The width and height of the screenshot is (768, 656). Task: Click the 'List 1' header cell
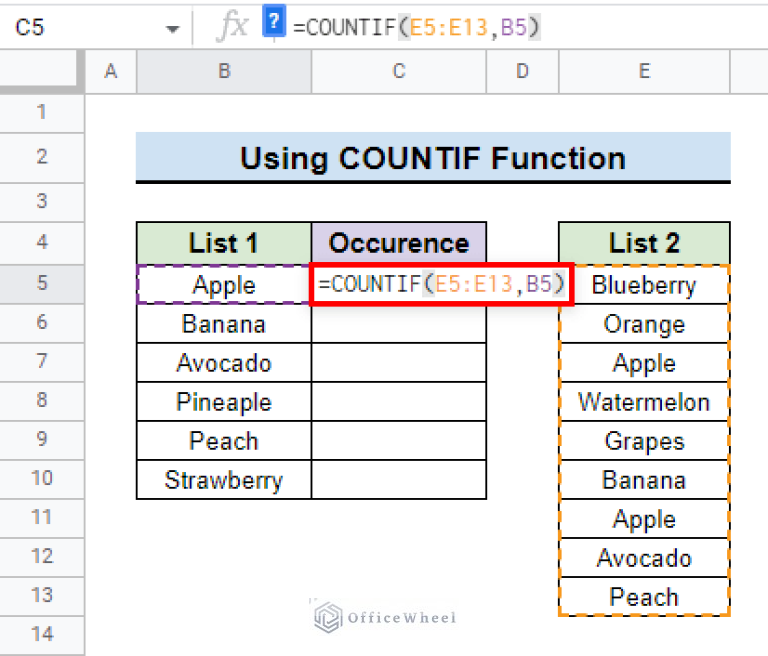(x=224, y=243)
